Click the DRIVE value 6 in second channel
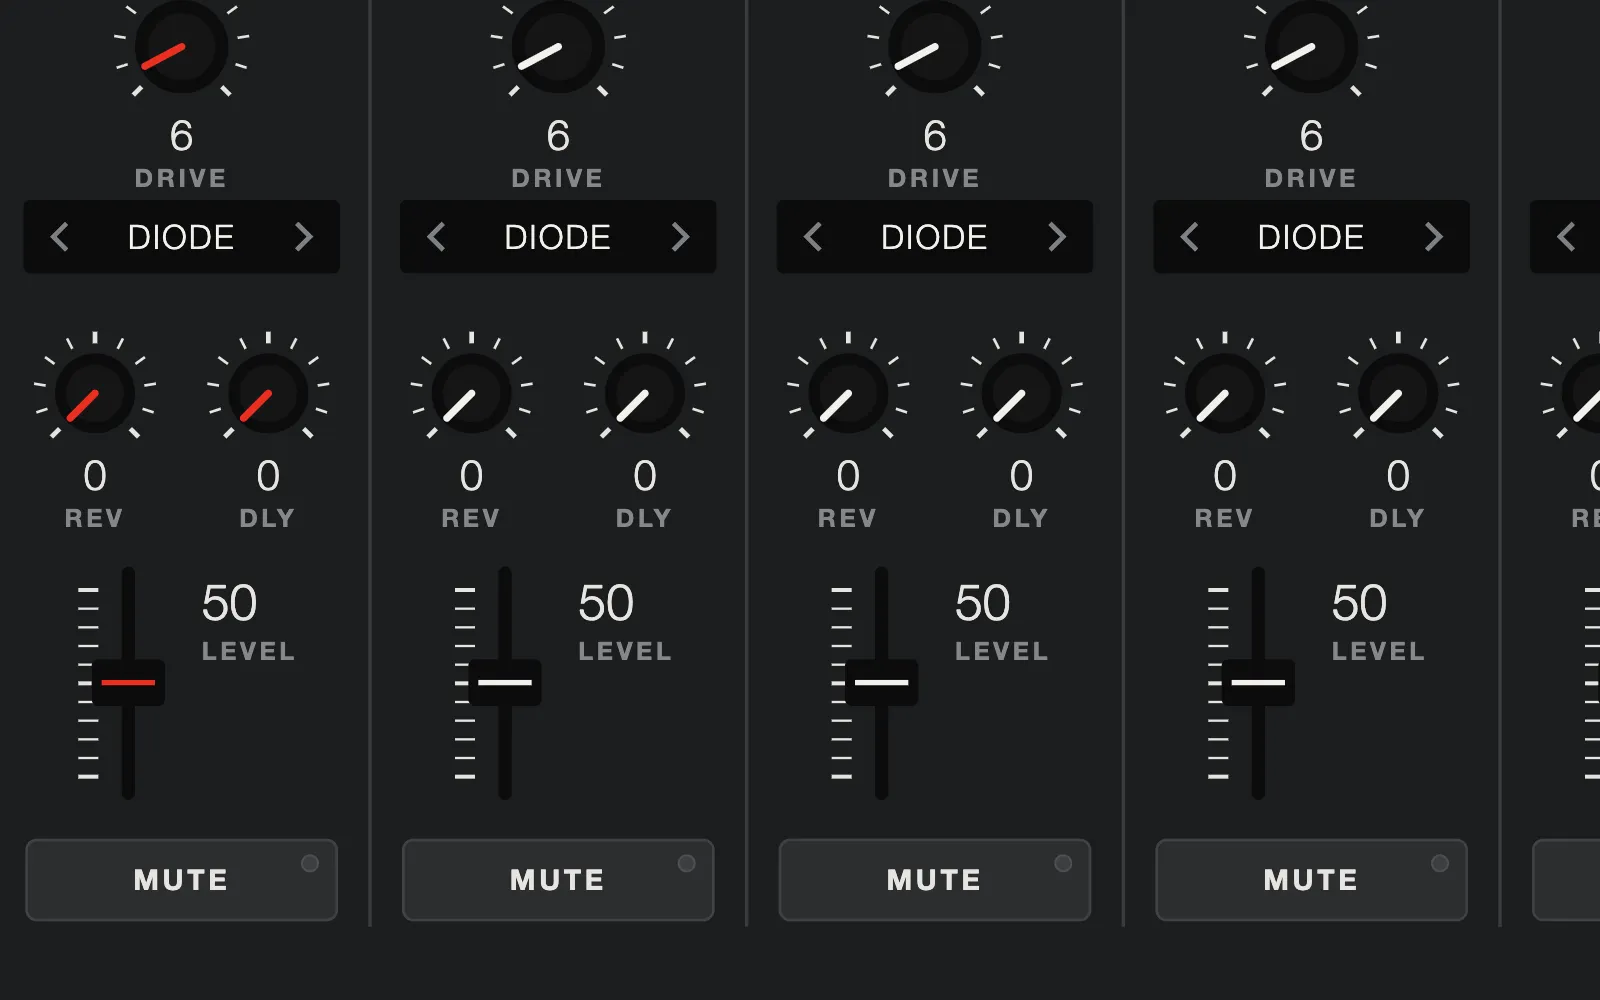This screenshot has height=1000, width=1600. click(x=558, y=136)
